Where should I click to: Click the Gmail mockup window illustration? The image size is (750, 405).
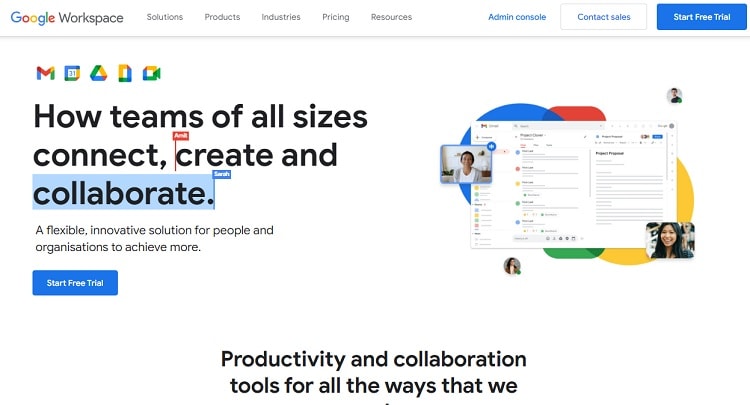[574, 185]
